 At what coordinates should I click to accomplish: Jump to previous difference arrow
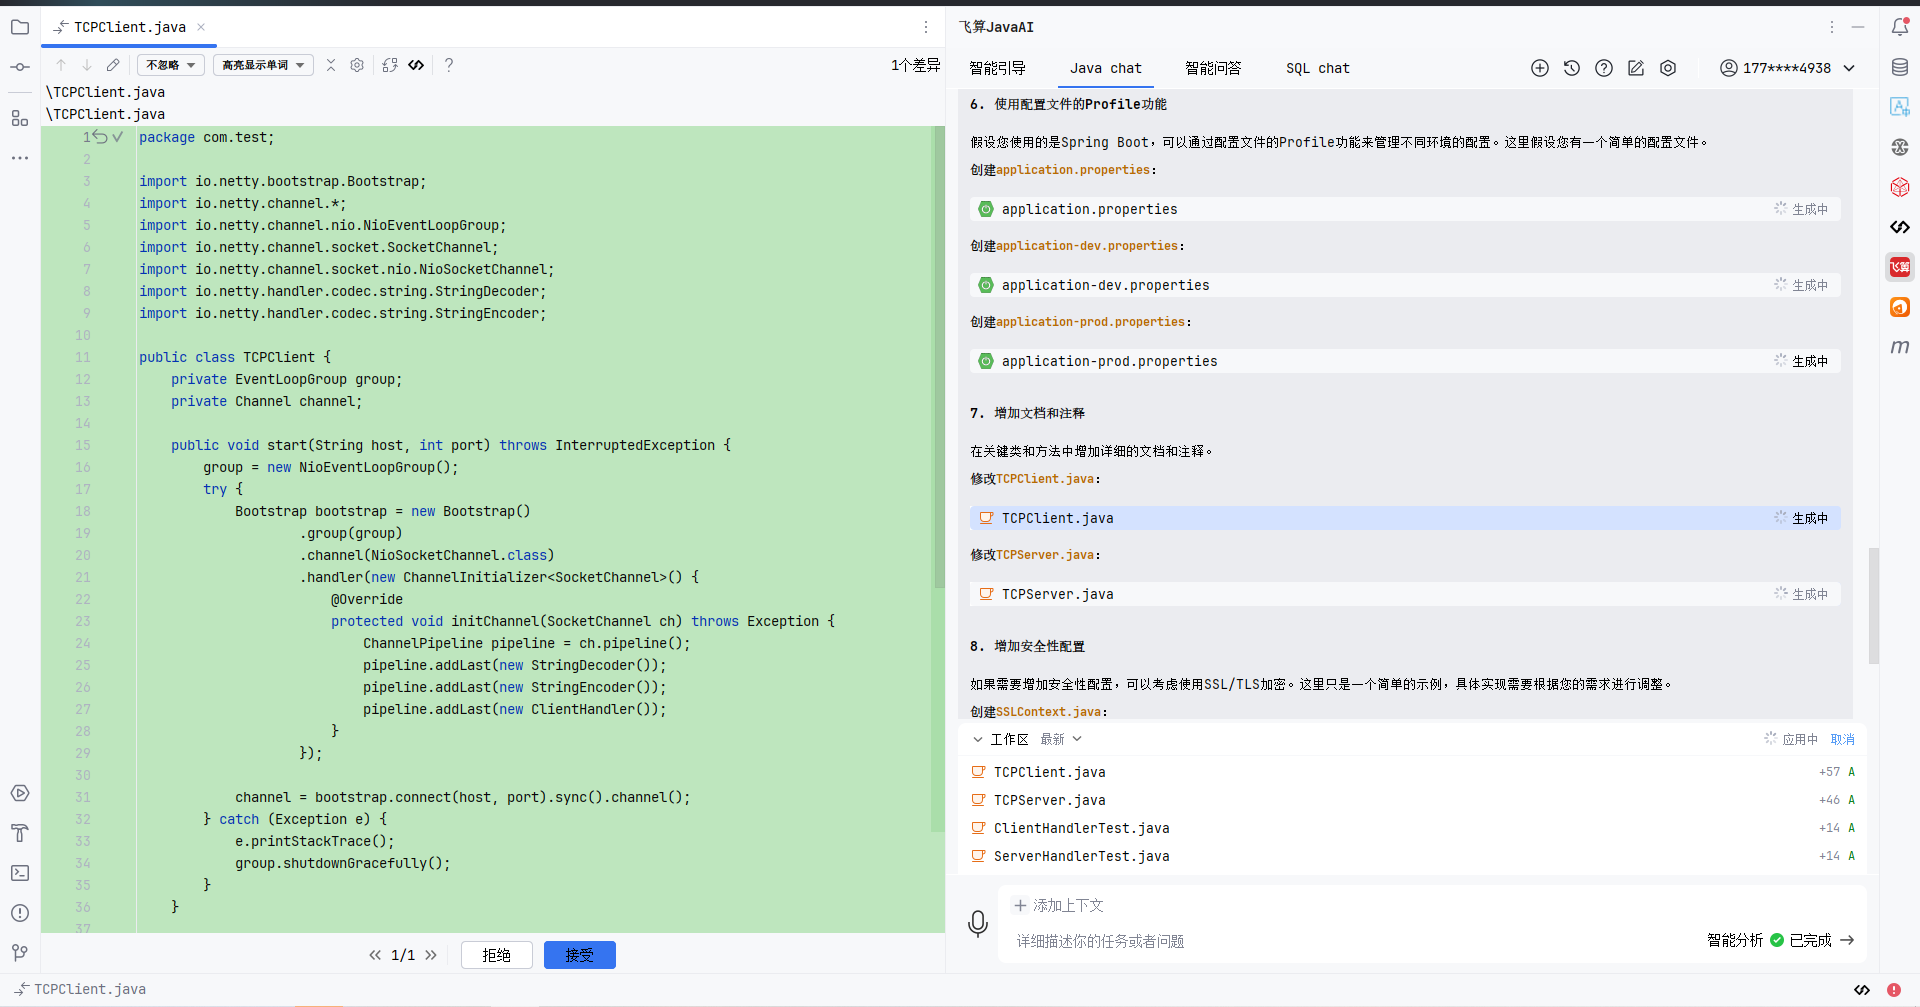(61, 65)
